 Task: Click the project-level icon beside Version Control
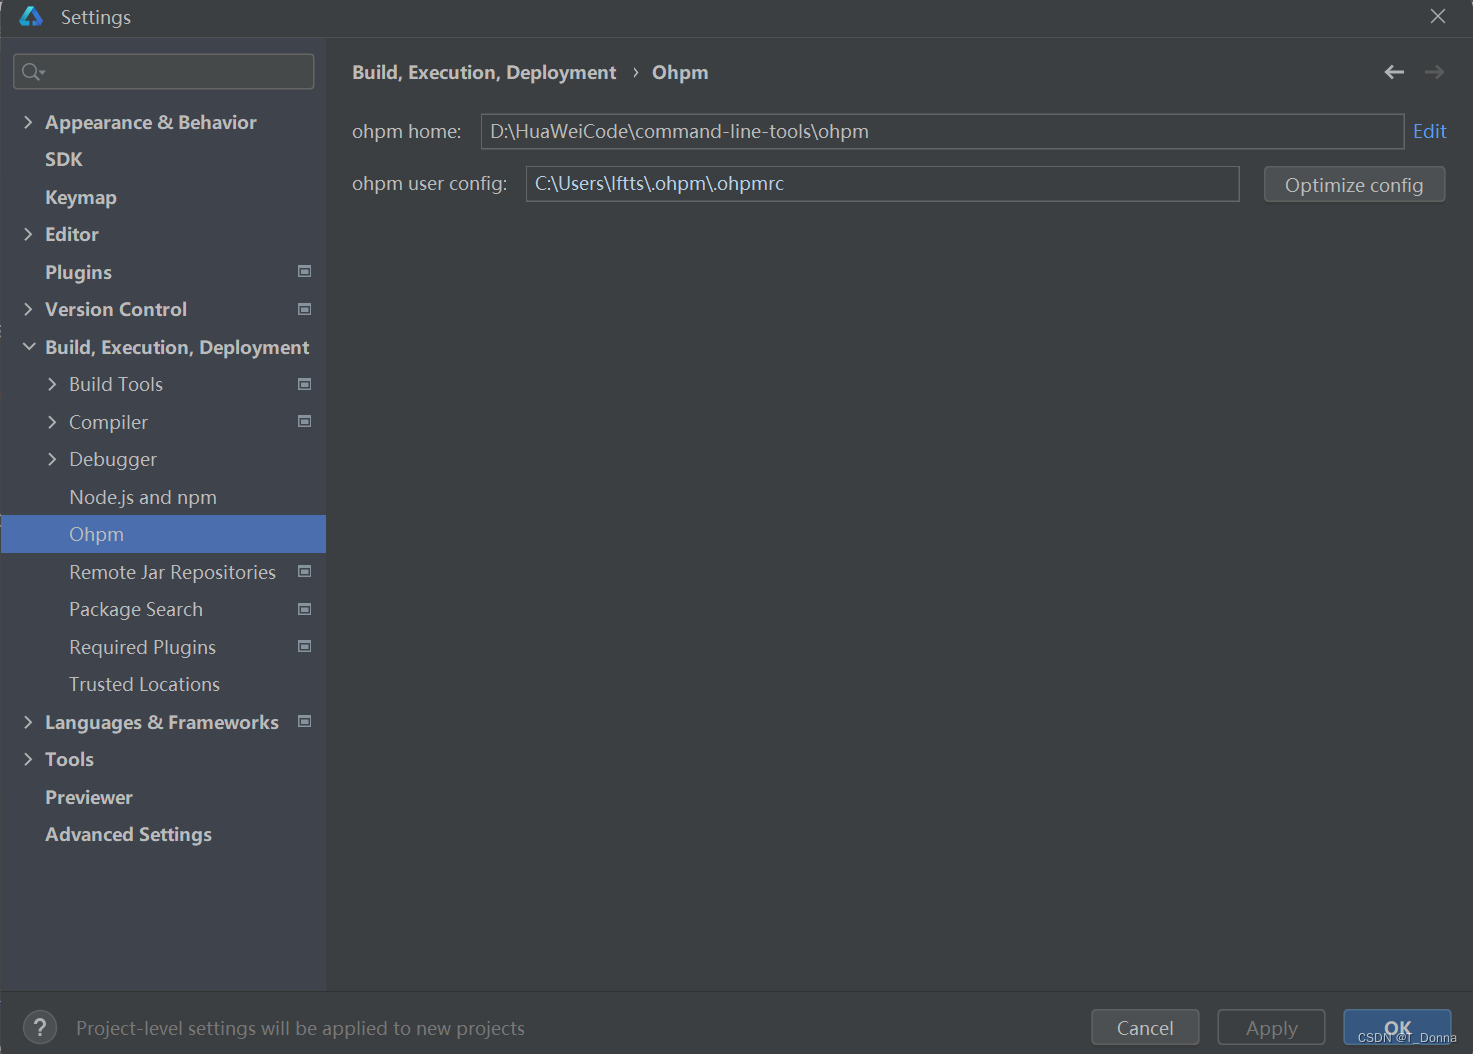pyautogui.click(x=305, y=309)
